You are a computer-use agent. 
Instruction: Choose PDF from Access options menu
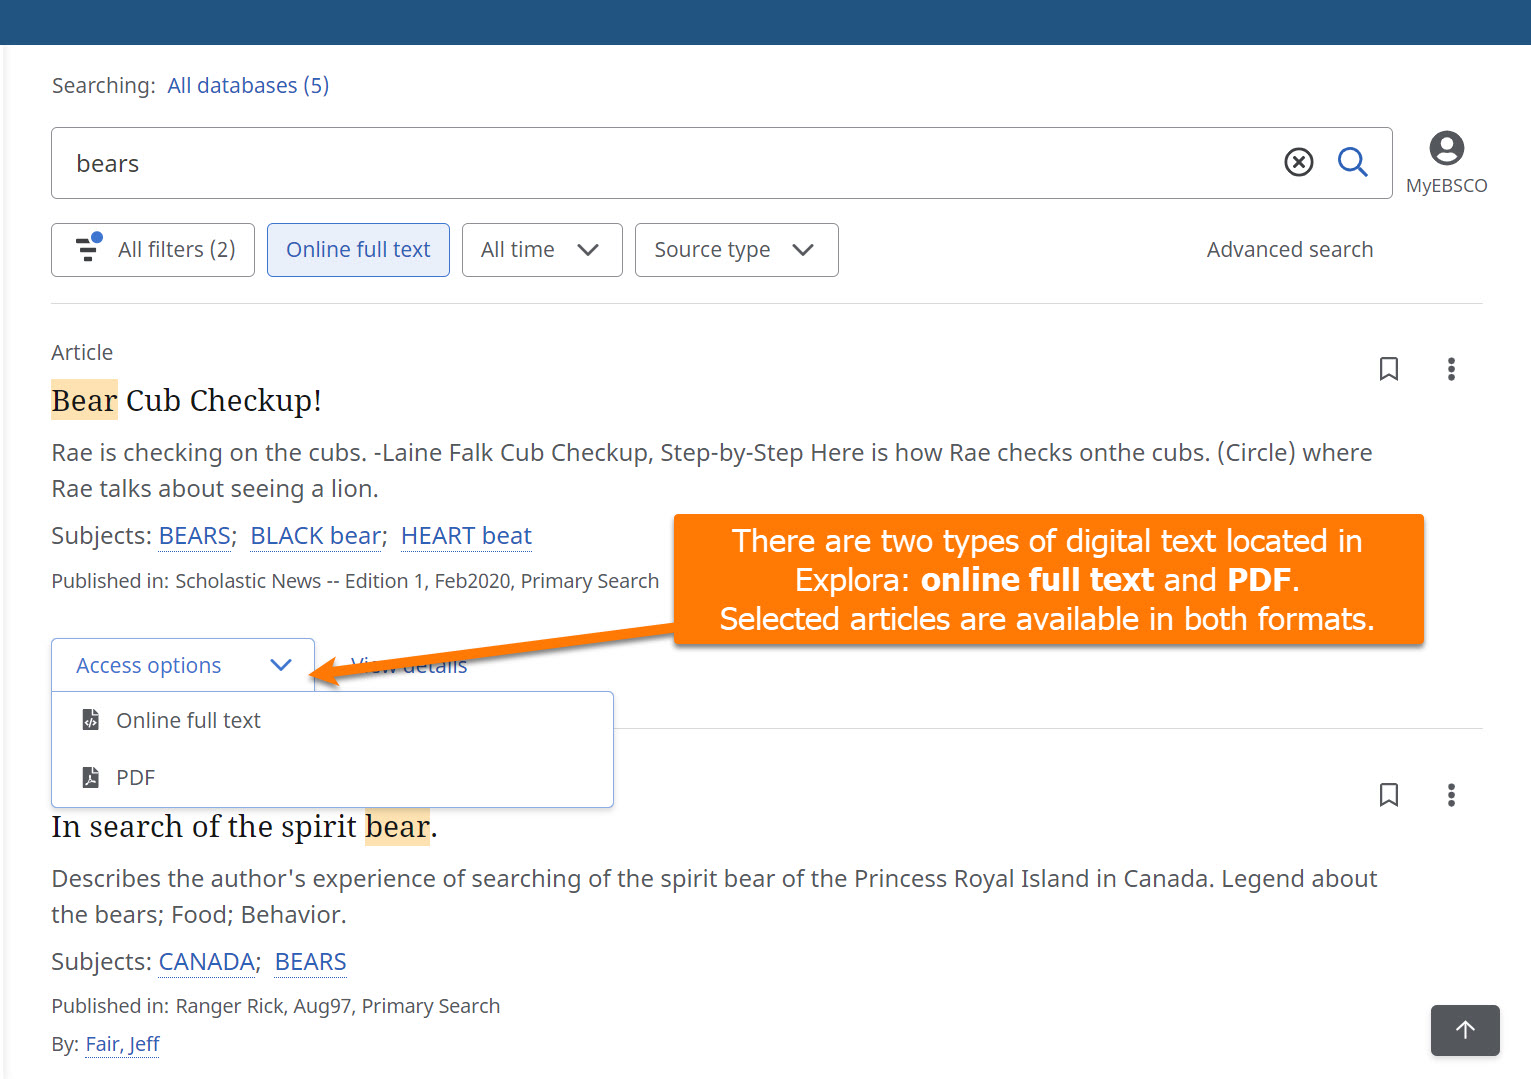tap(332, 777)
